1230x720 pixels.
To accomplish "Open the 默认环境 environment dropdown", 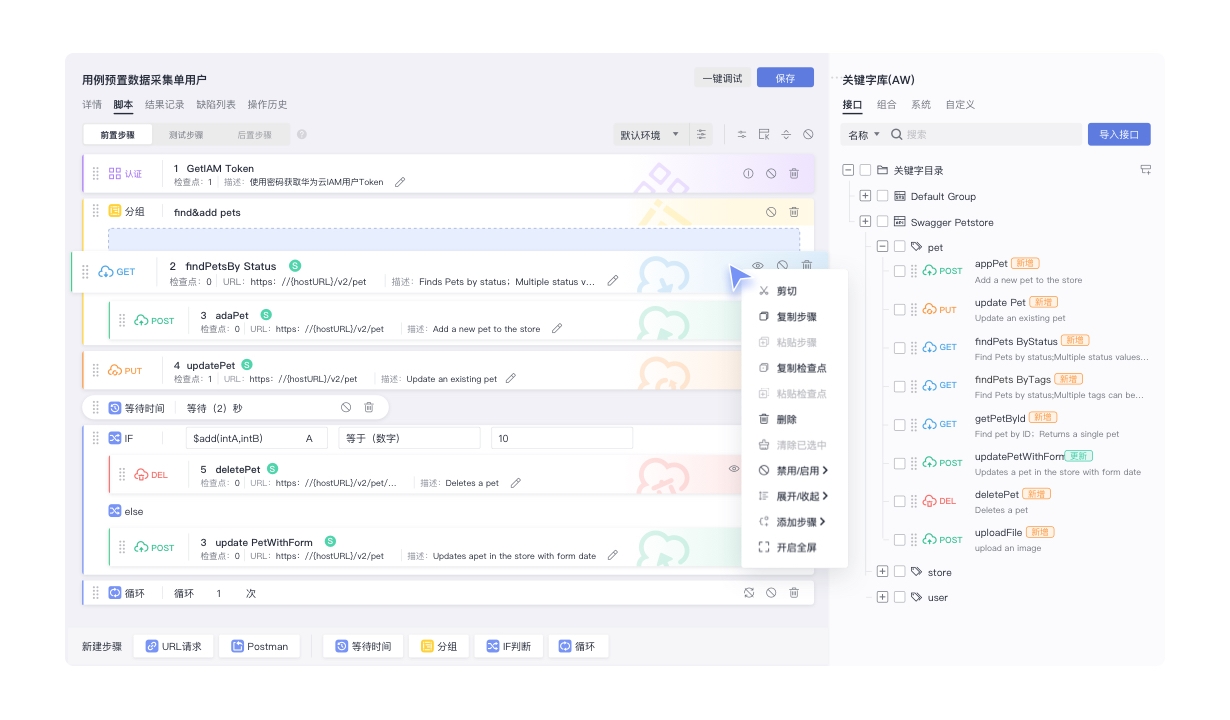I will (650, 134).
